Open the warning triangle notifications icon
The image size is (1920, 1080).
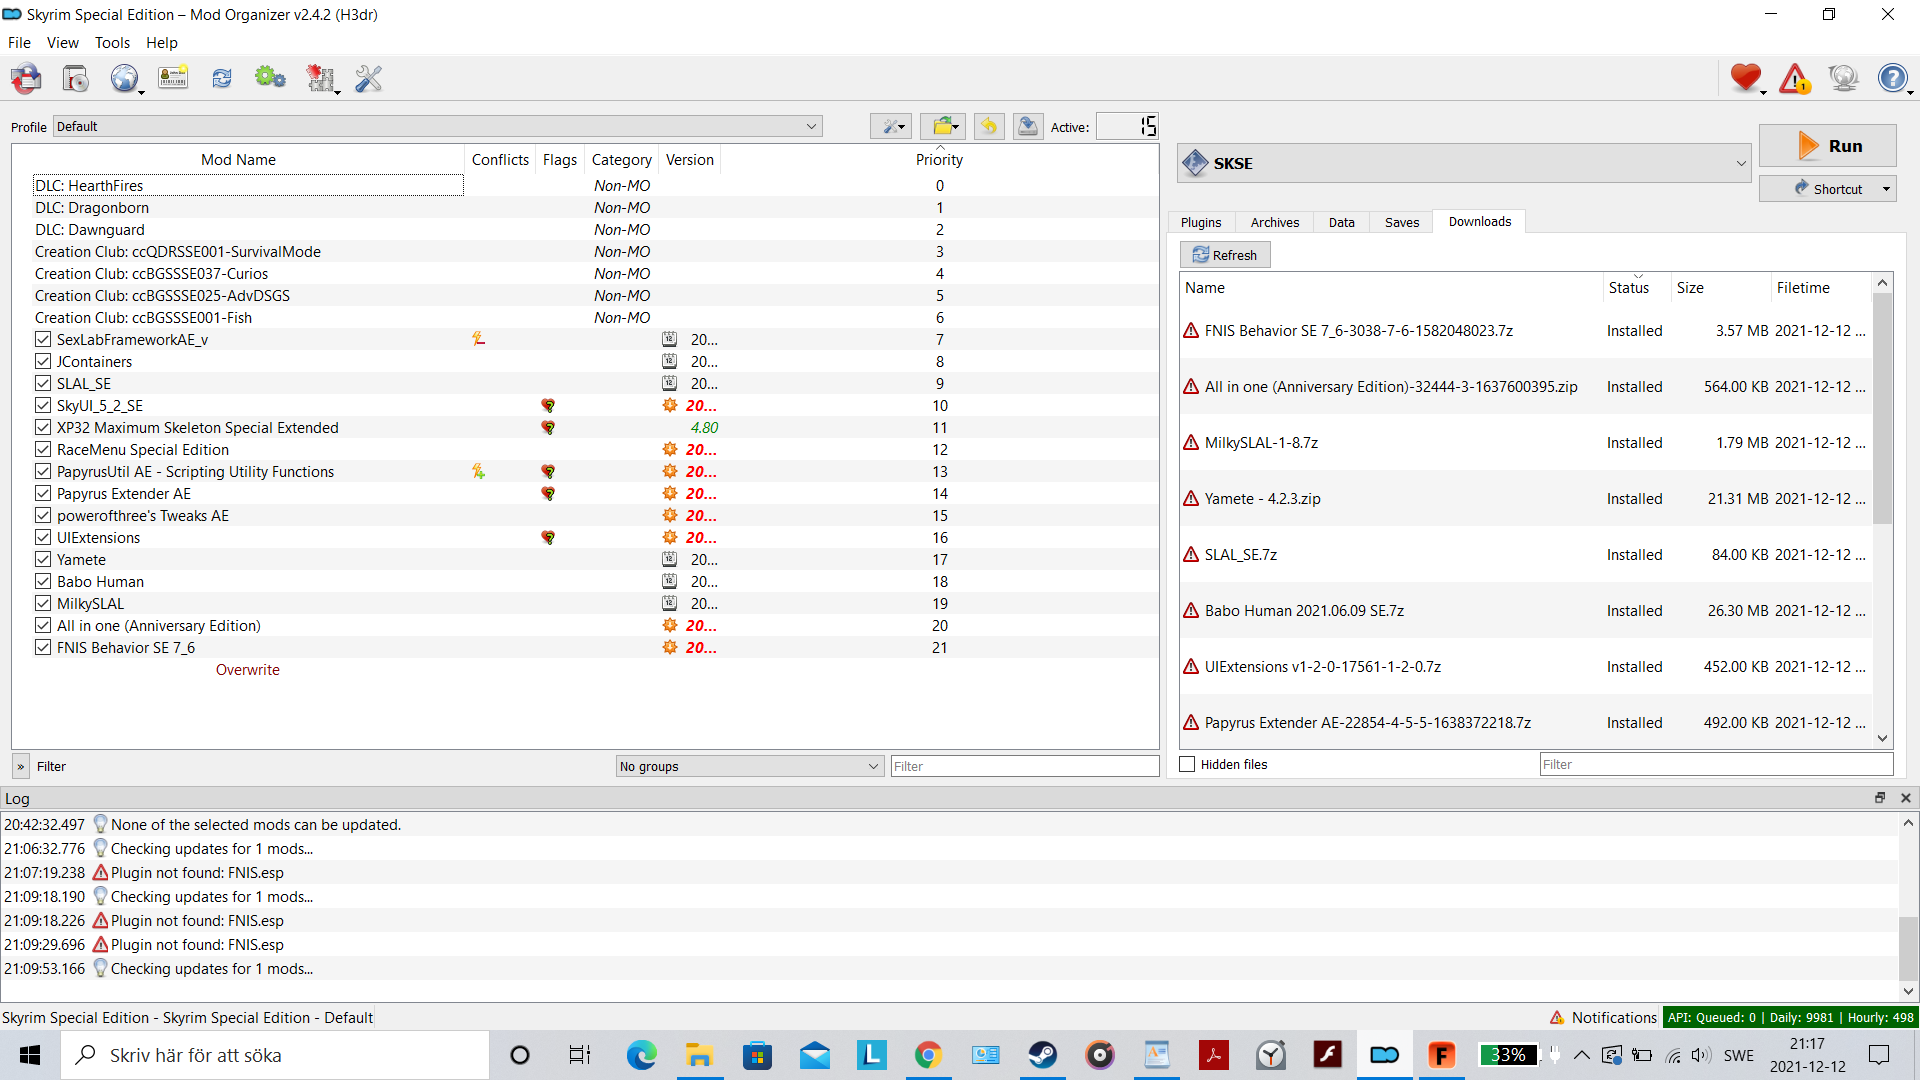point(1795,78)
